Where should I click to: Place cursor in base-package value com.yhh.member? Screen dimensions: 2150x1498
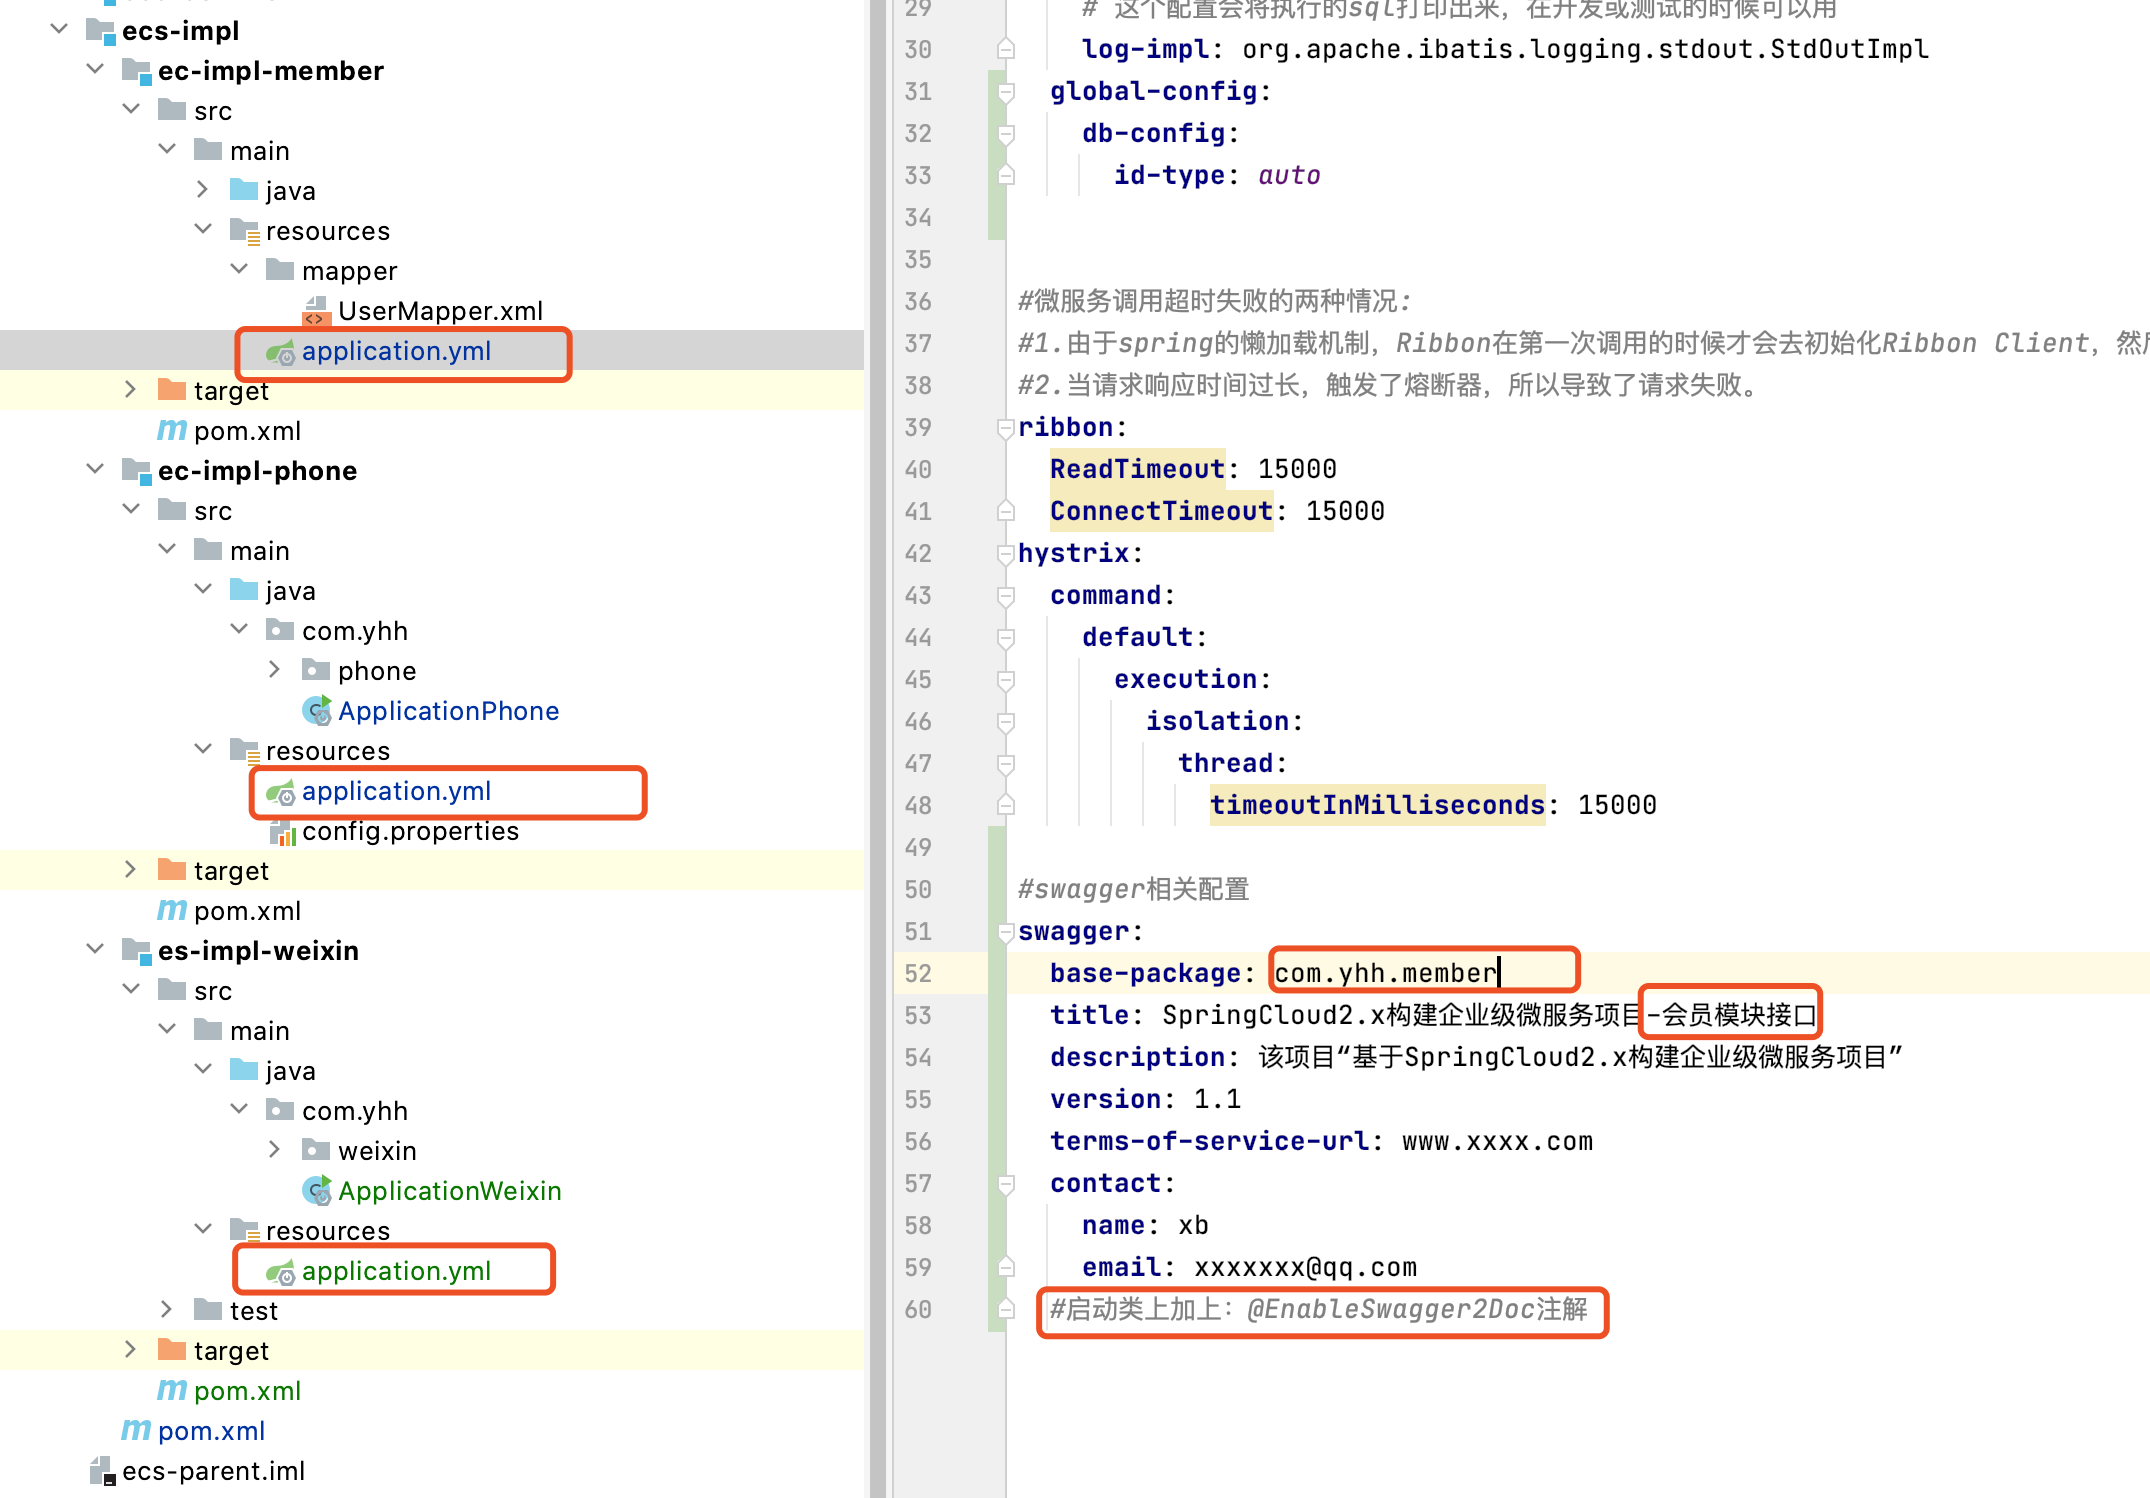click(x=1384, y=973)
